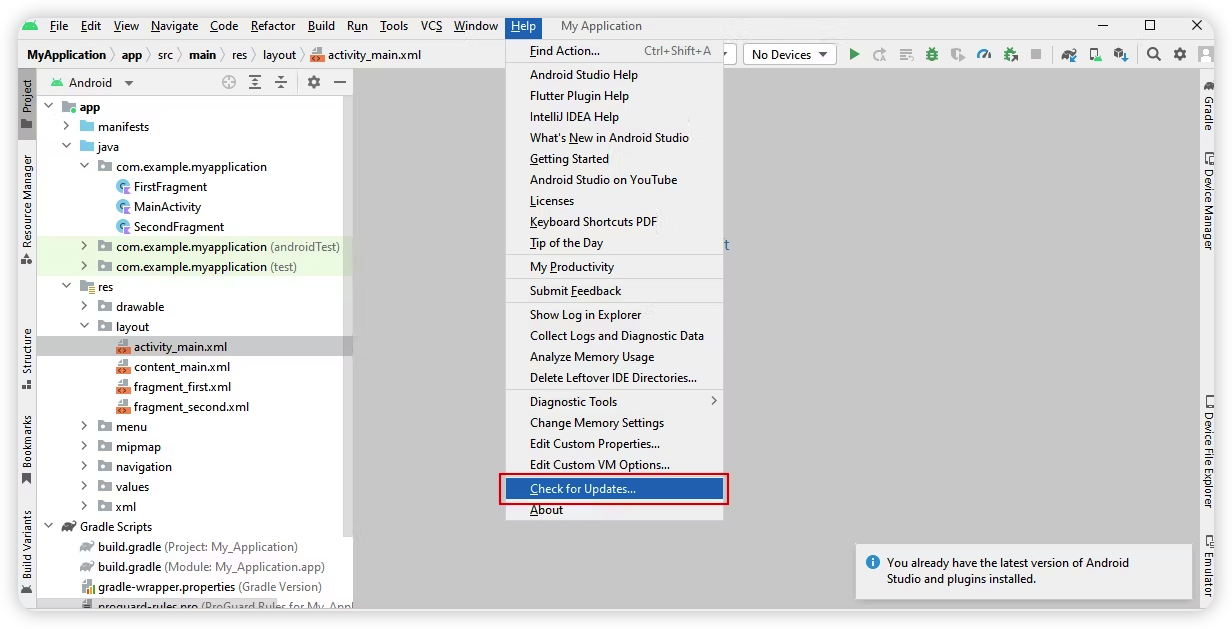Open the Project side tool window tab
Viewport: 1232px width, 629px height.
(27, 106)
